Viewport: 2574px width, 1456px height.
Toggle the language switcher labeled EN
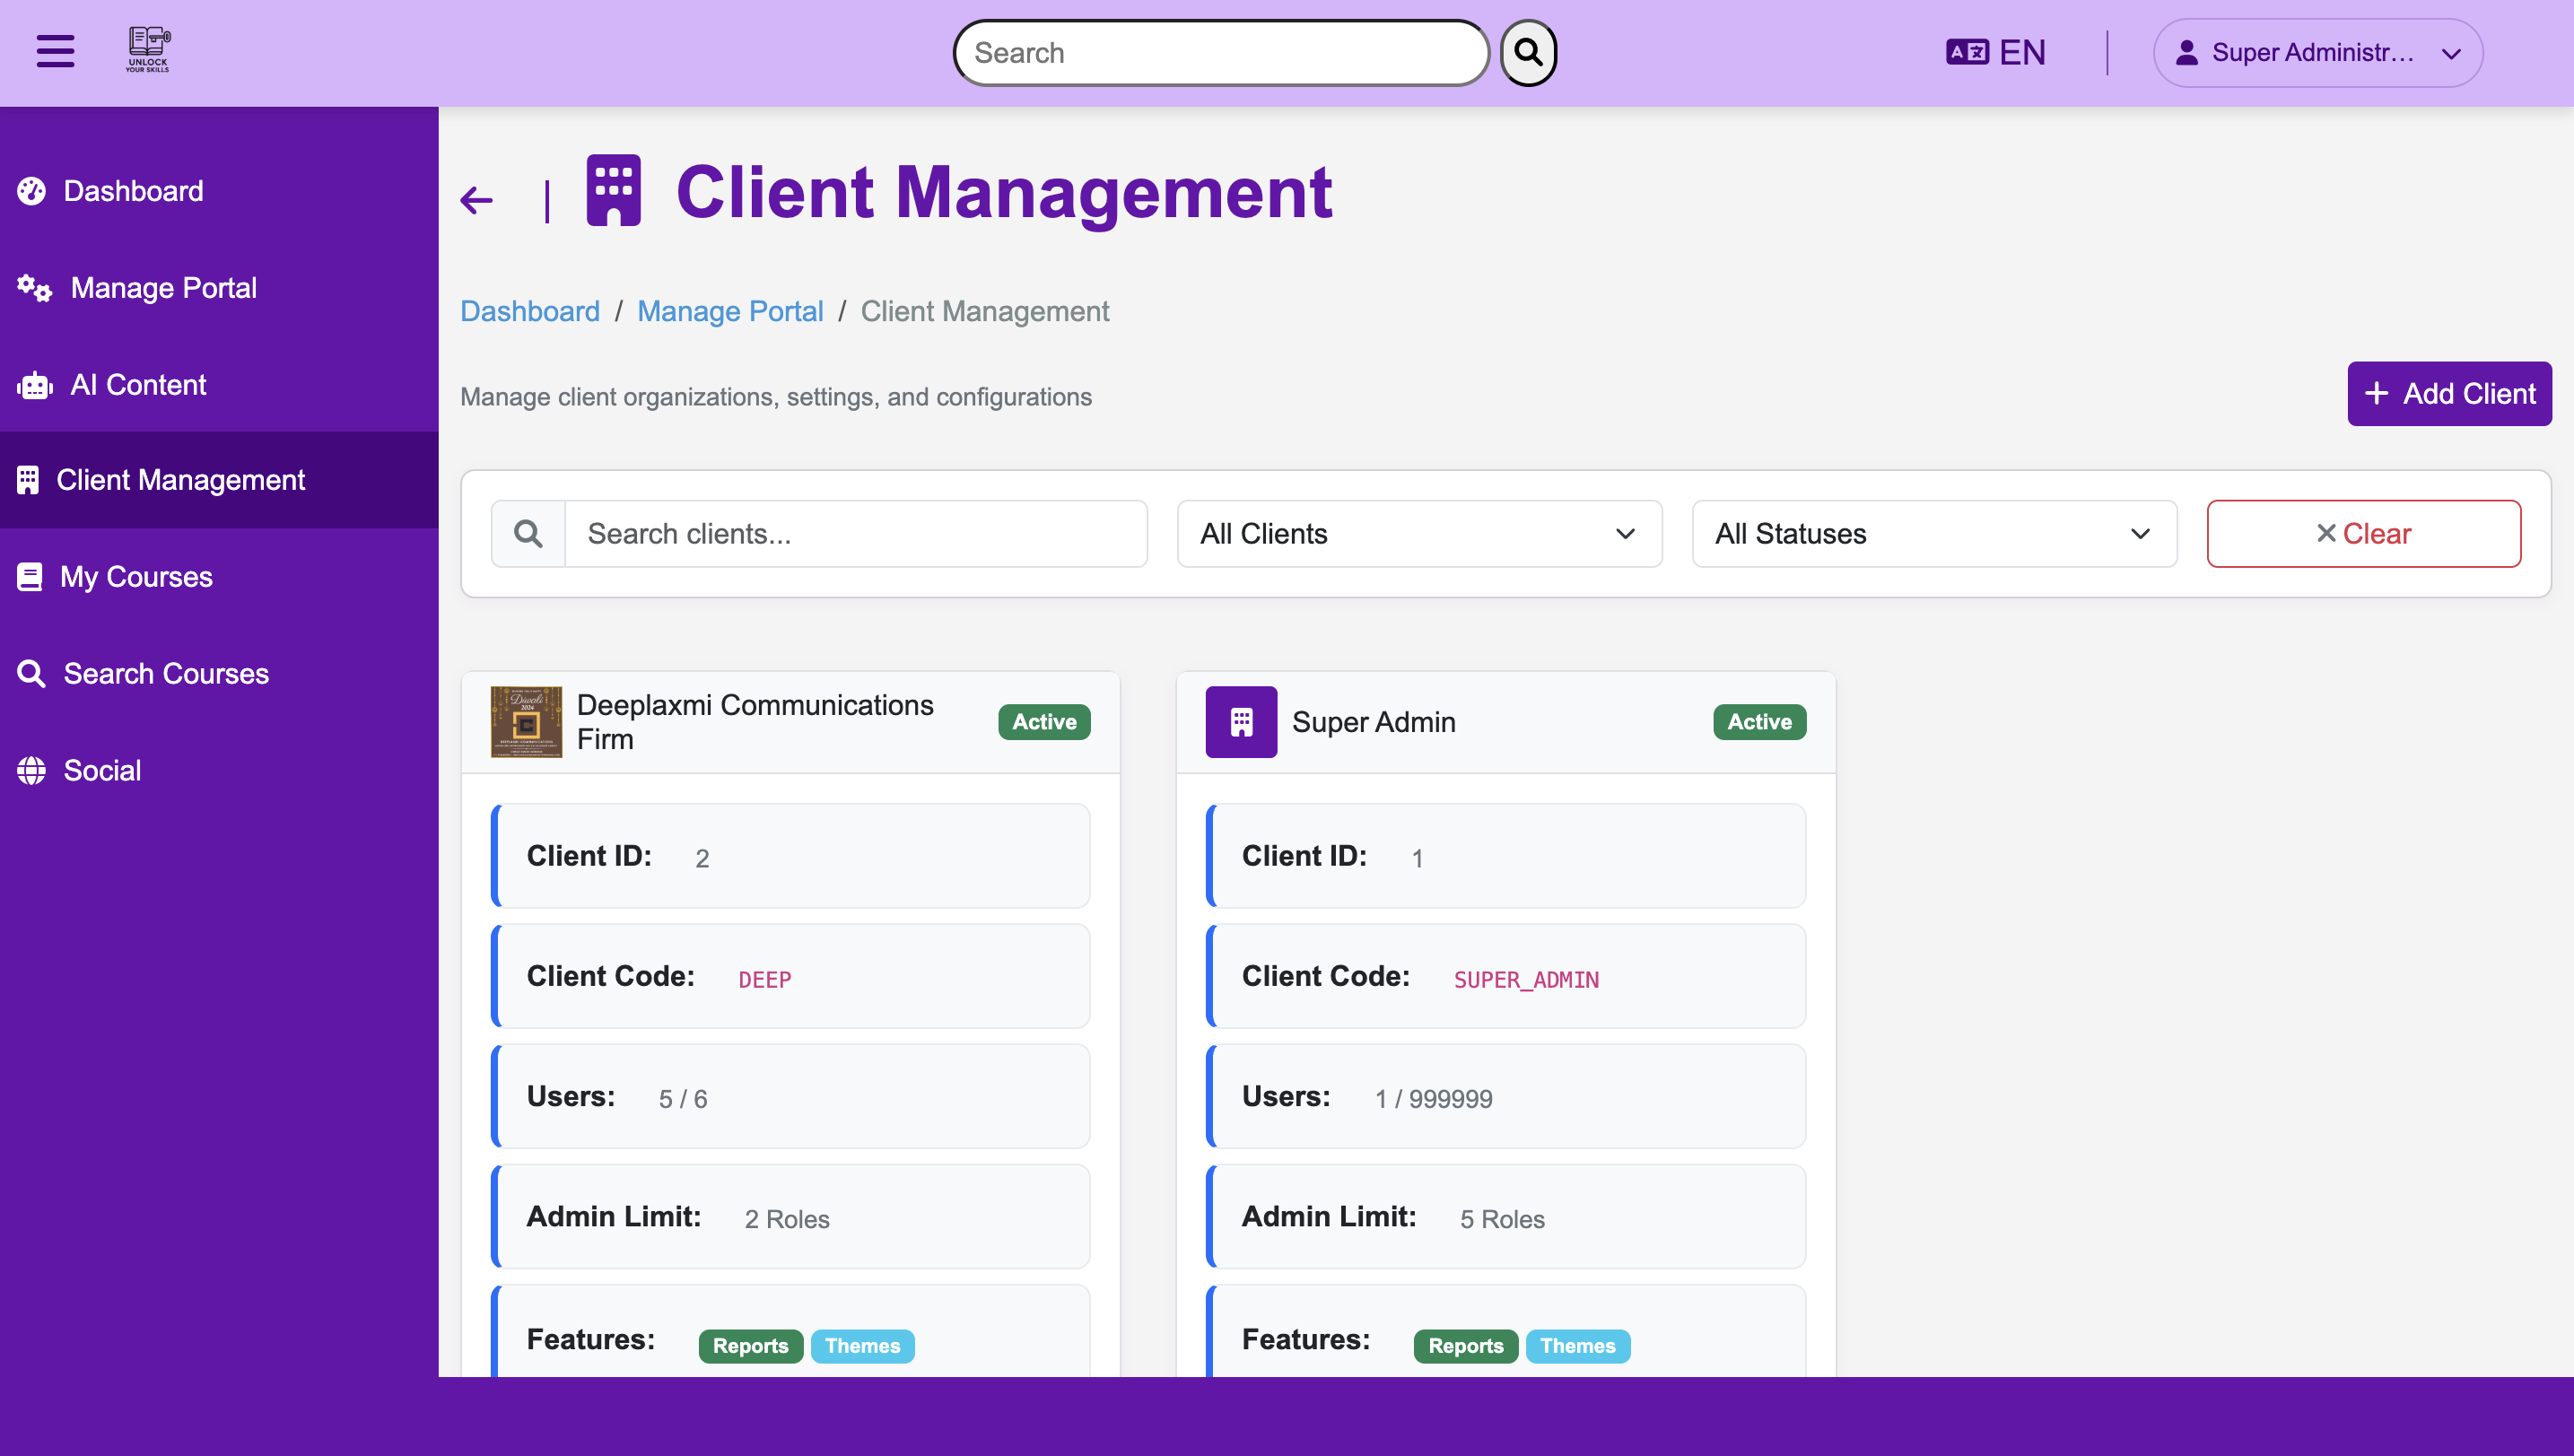[x=1996, y=52]
